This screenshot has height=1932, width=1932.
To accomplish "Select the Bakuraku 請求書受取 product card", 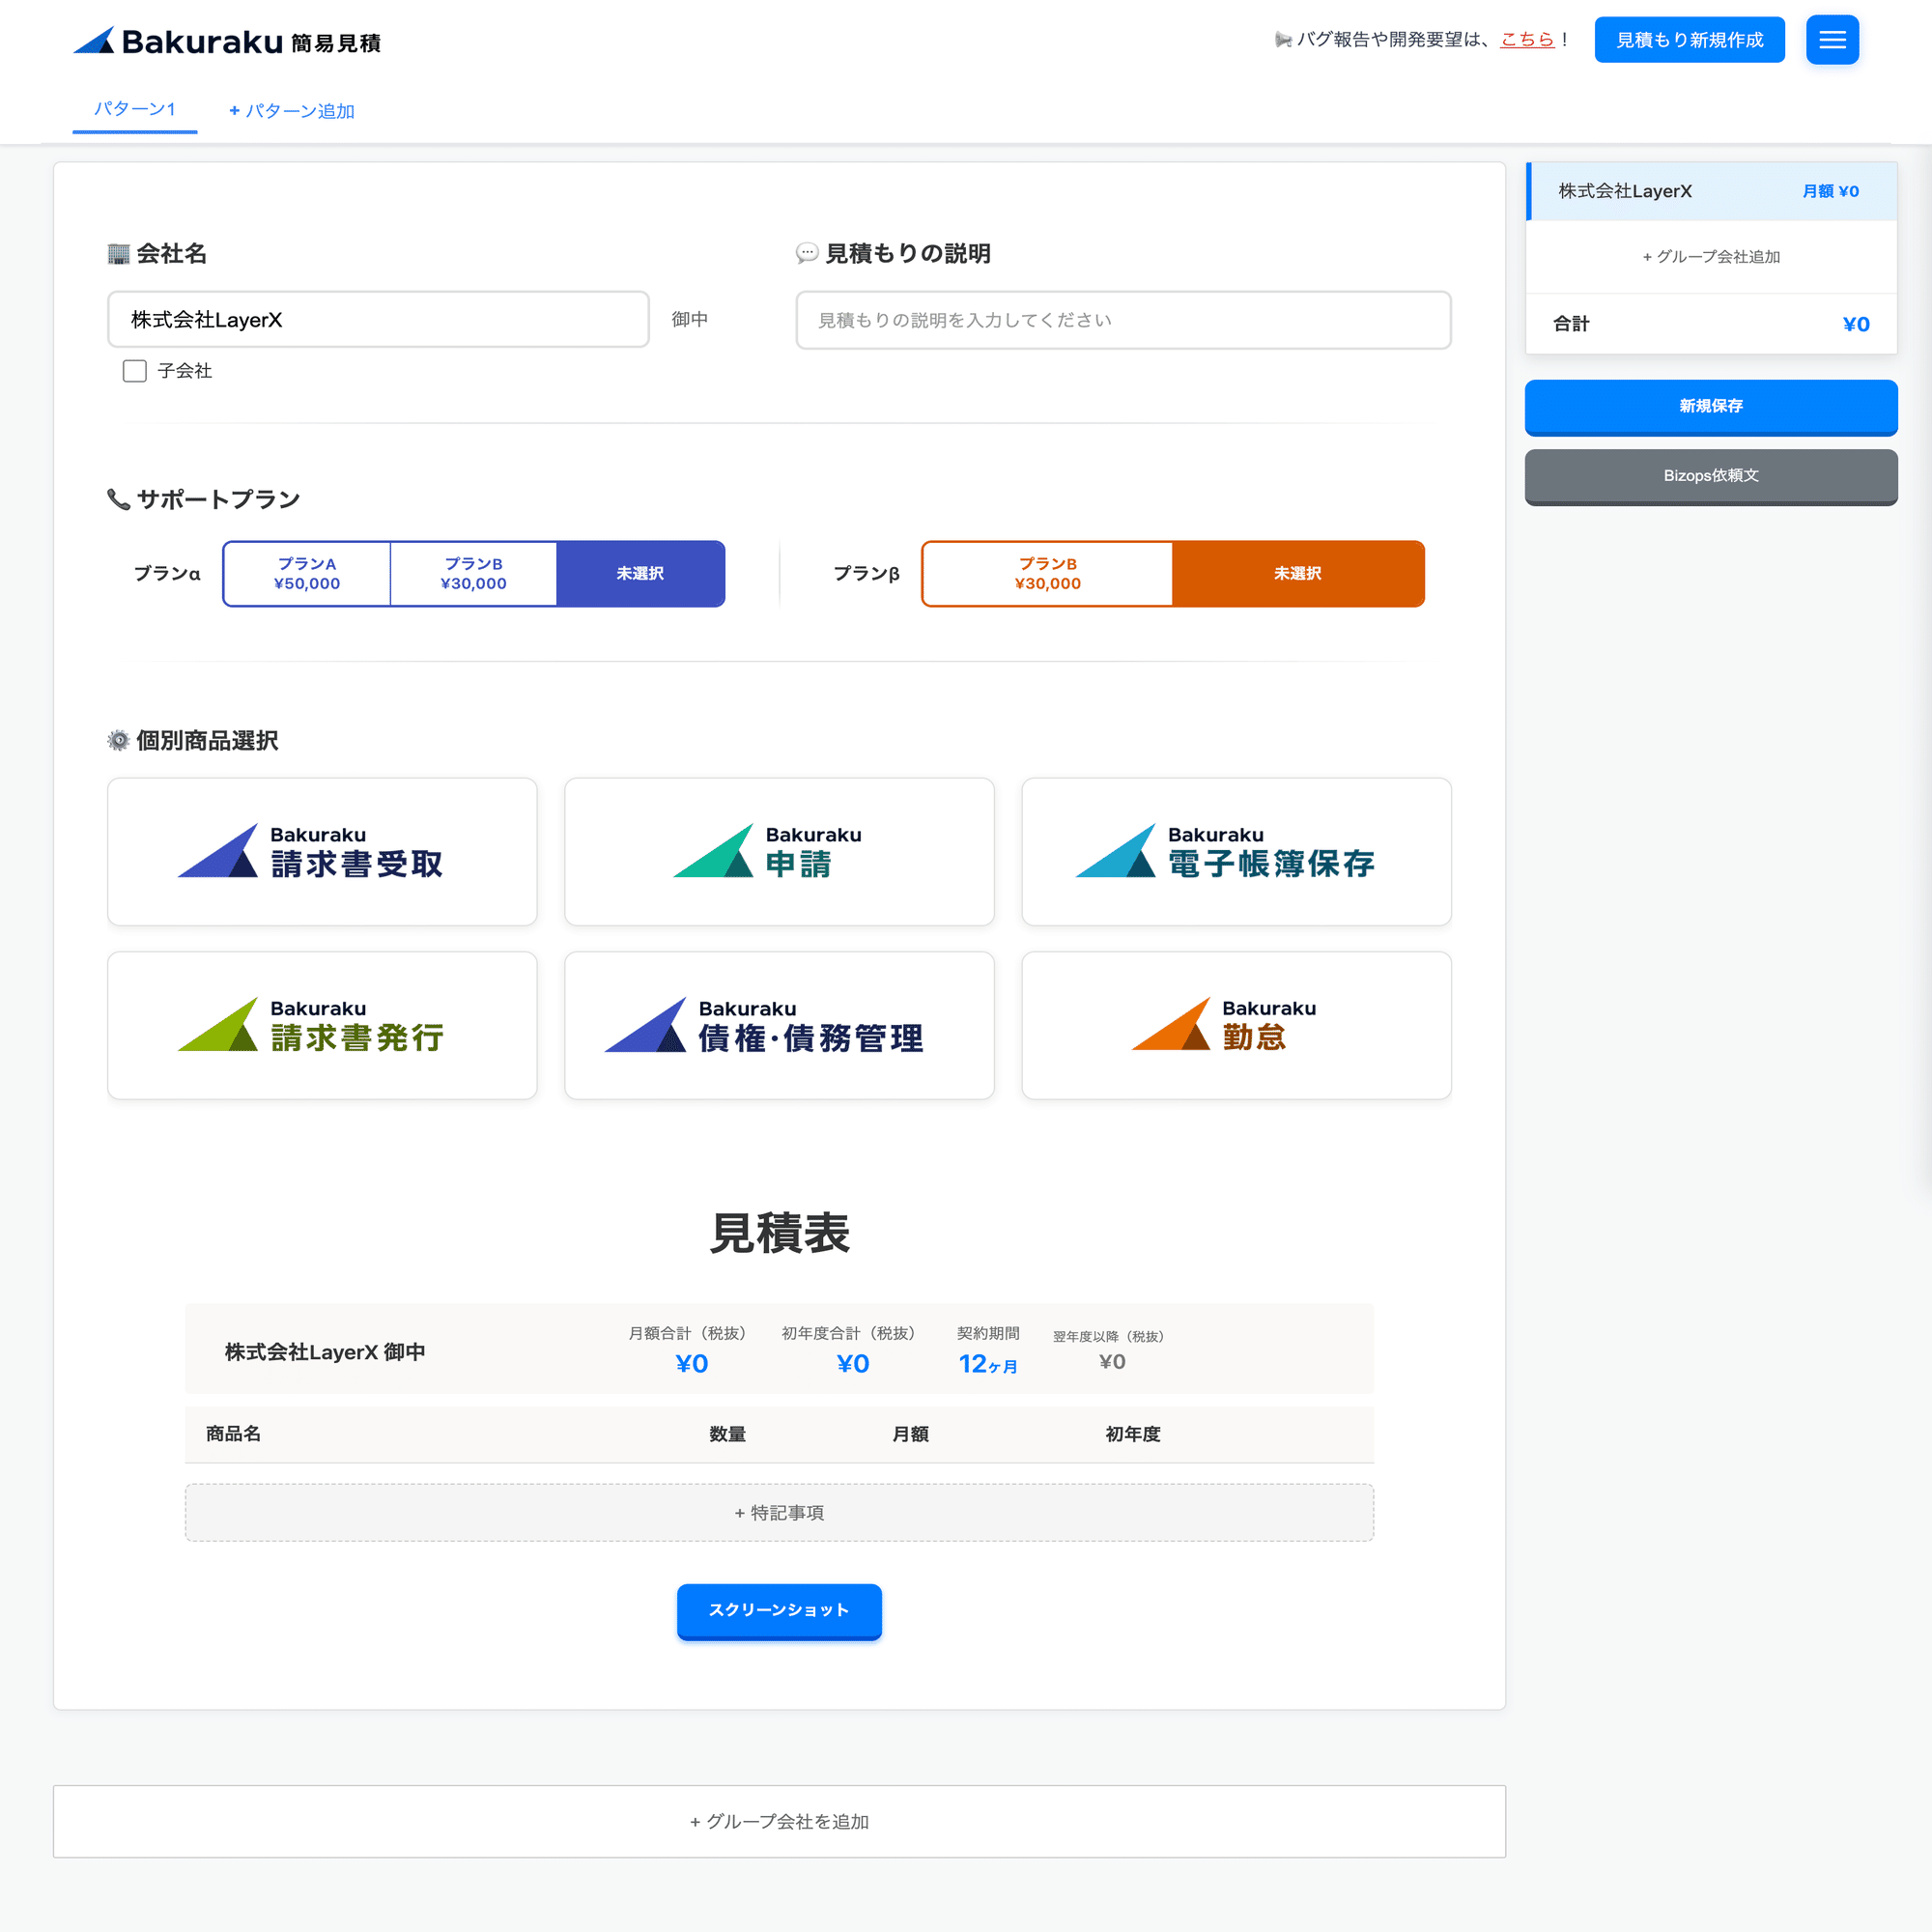I will pyautogui.click(x=322, y=851).
